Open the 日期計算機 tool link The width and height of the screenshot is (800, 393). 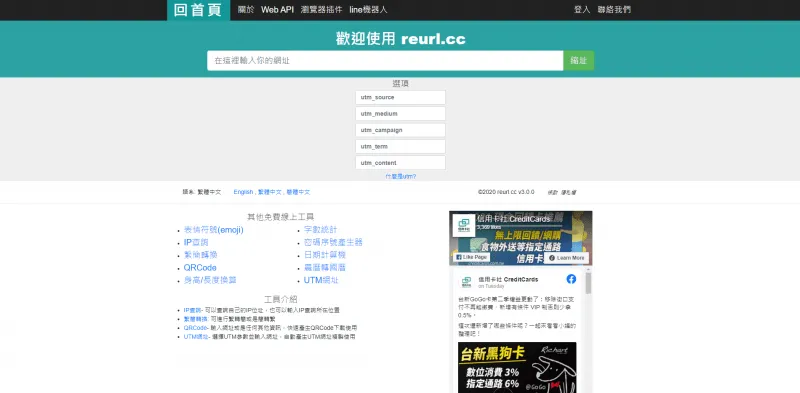click(324, 255)
